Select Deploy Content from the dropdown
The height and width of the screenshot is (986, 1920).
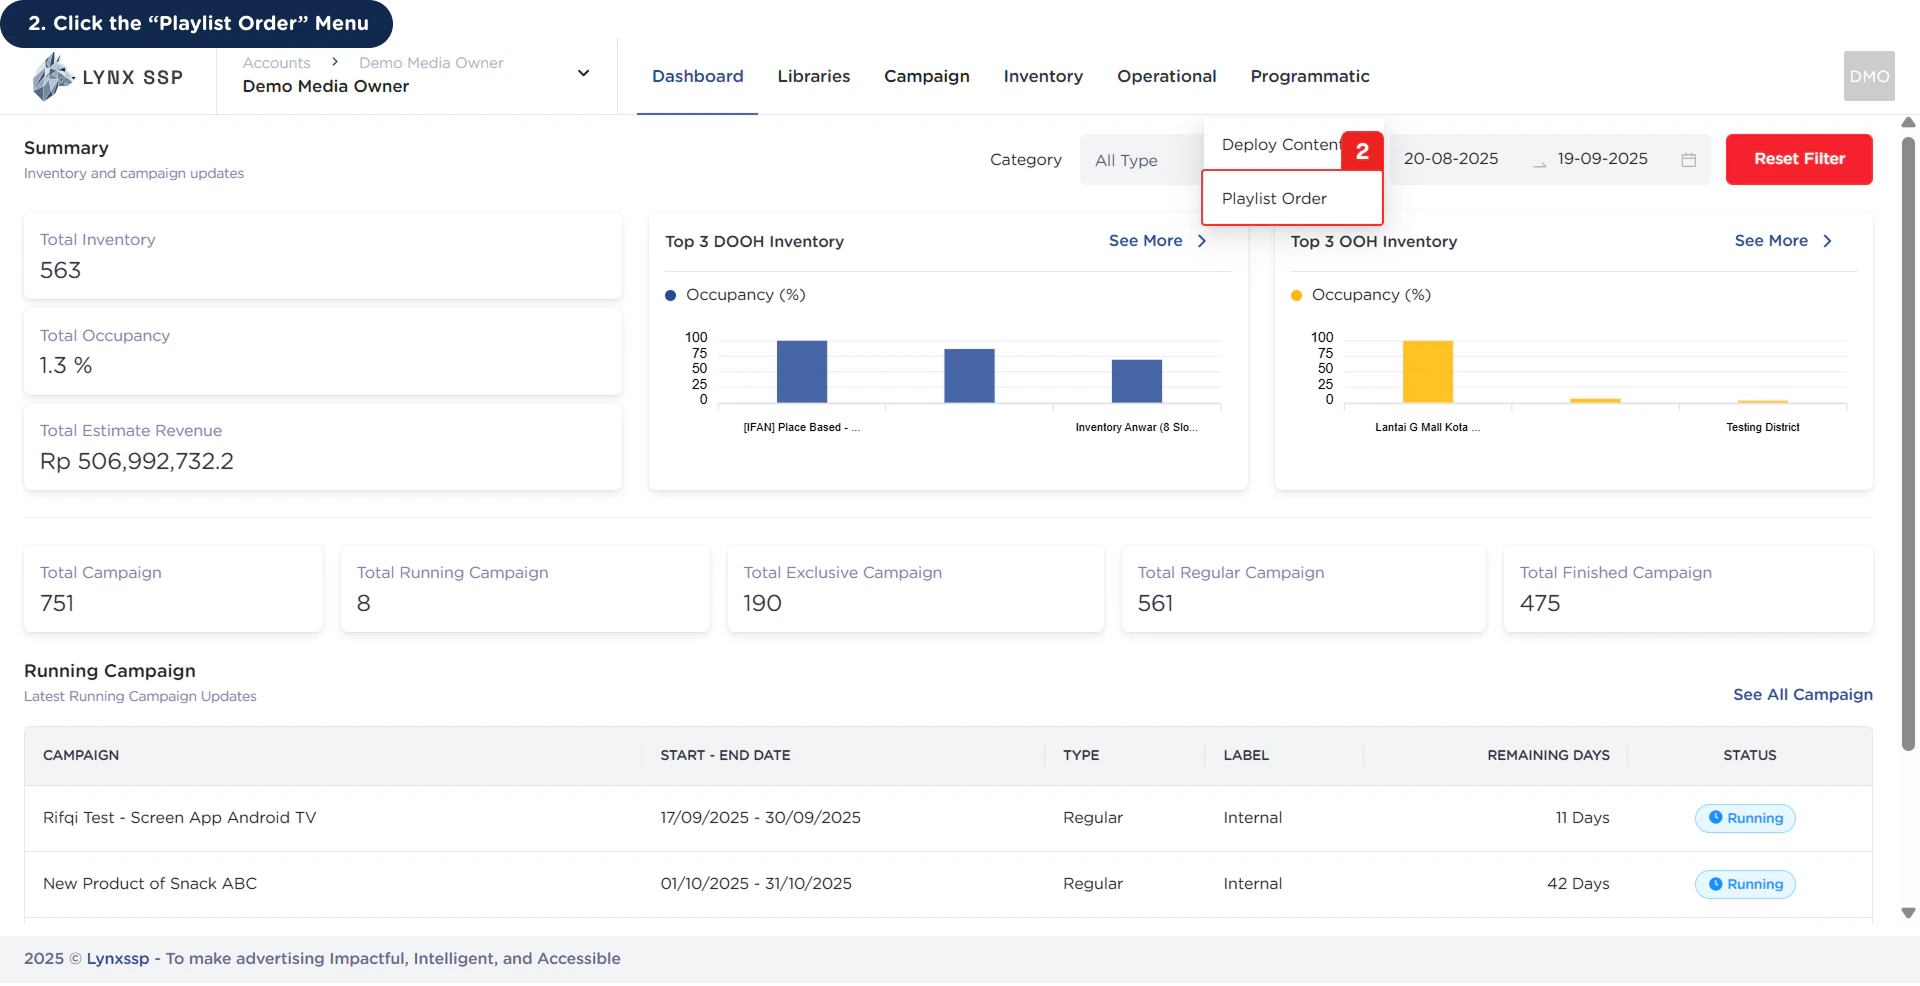click(1282, 145)
